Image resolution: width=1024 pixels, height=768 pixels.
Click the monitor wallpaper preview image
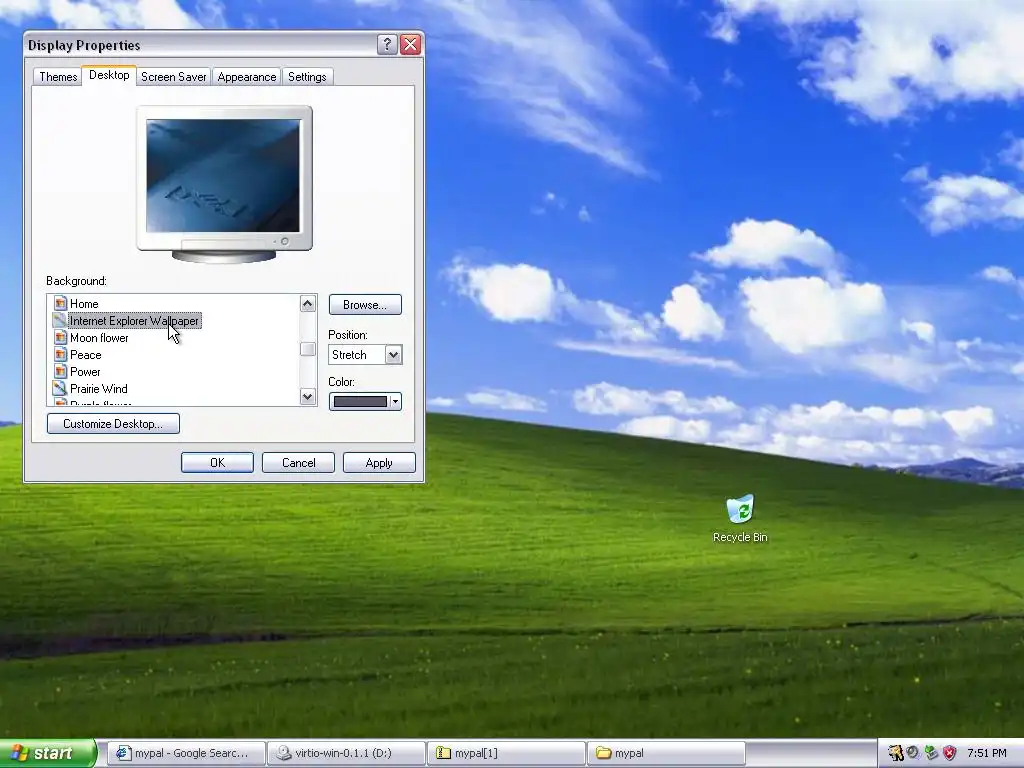point(223,176)
